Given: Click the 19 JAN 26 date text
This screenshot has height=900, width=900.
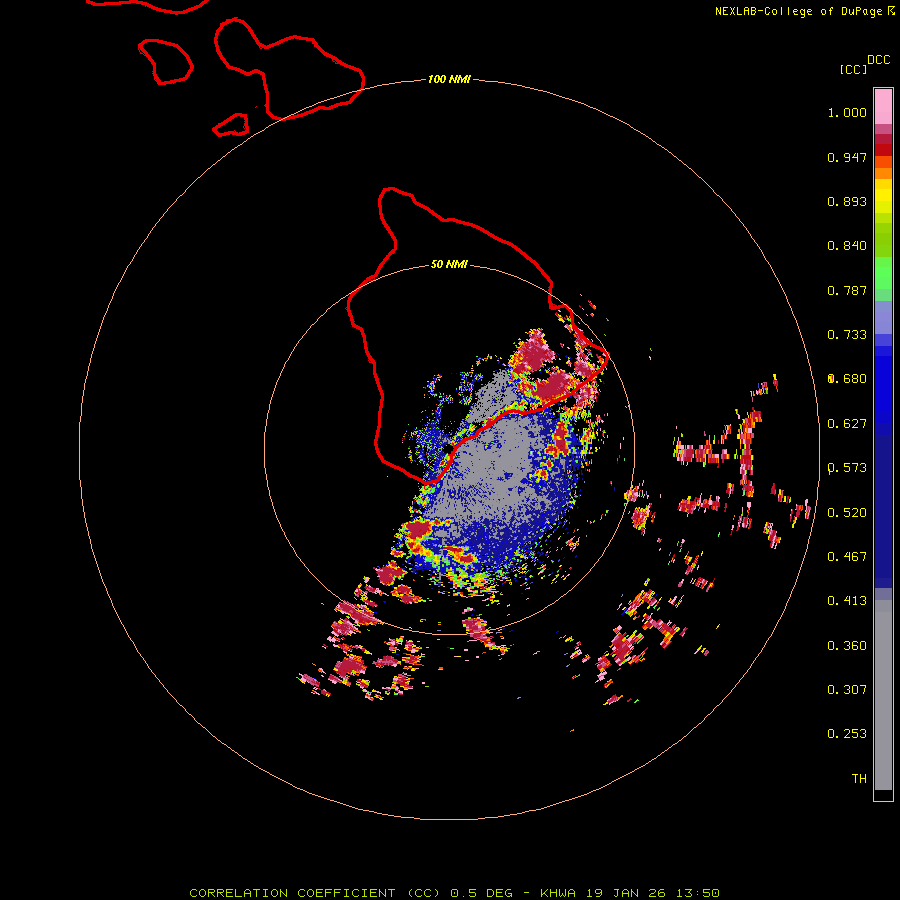Looking at the screenshot, I should point(624,893).
